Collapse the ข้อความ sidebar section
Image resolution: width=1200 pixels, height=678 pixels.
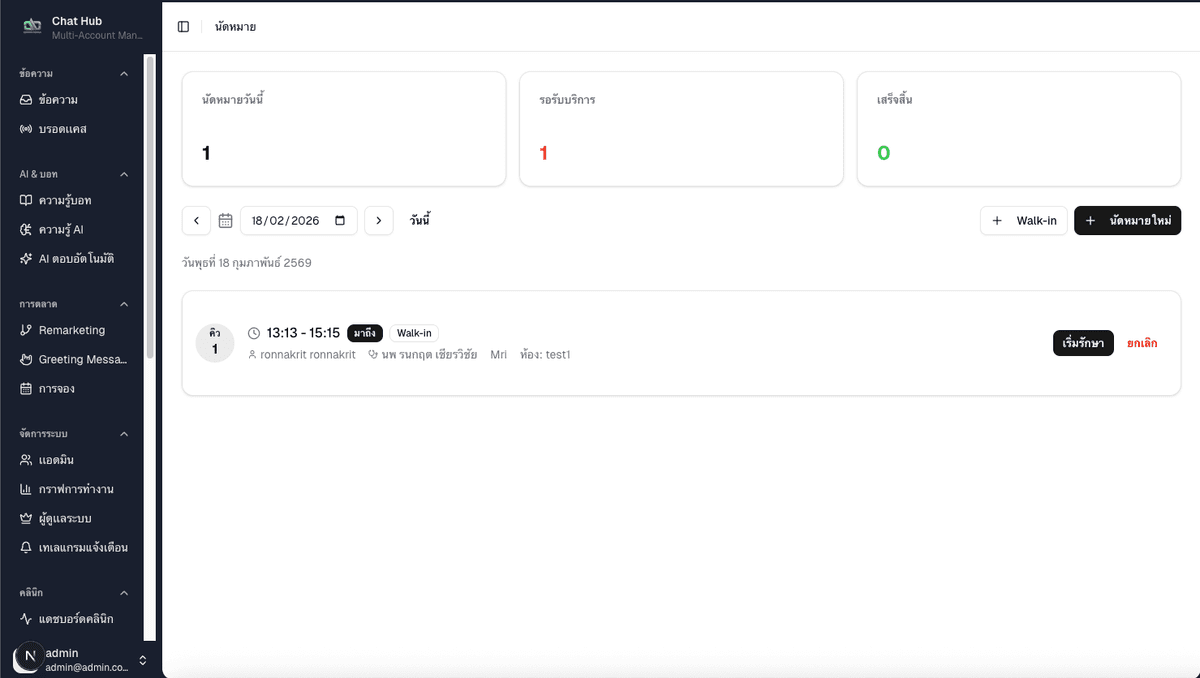[124, 74]
